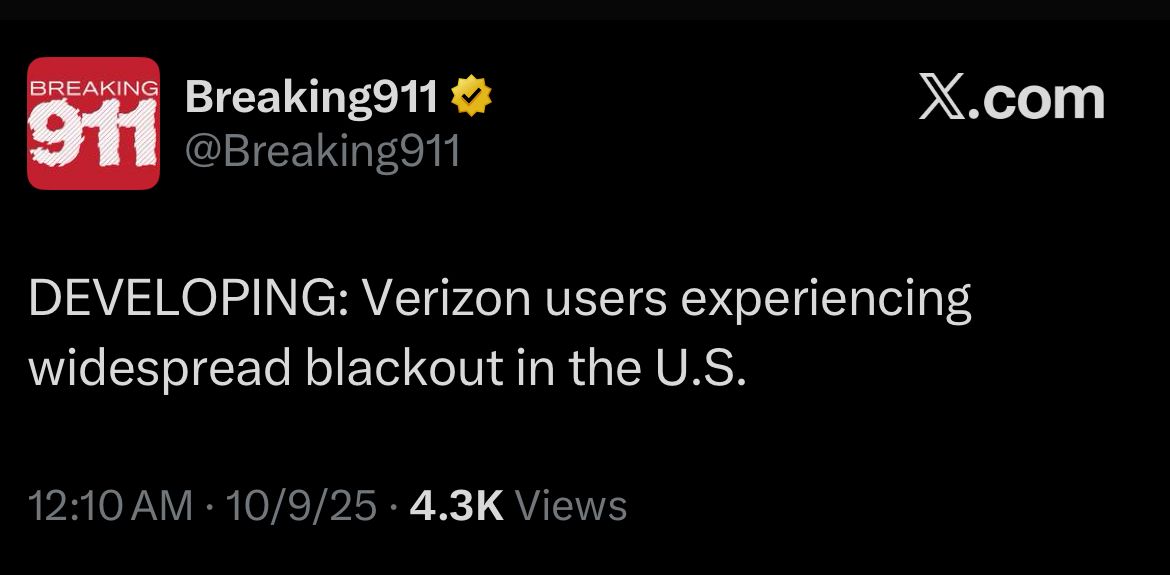
Task: Open the bold Breaking911 display name
Action: click(x=312, y=97)
